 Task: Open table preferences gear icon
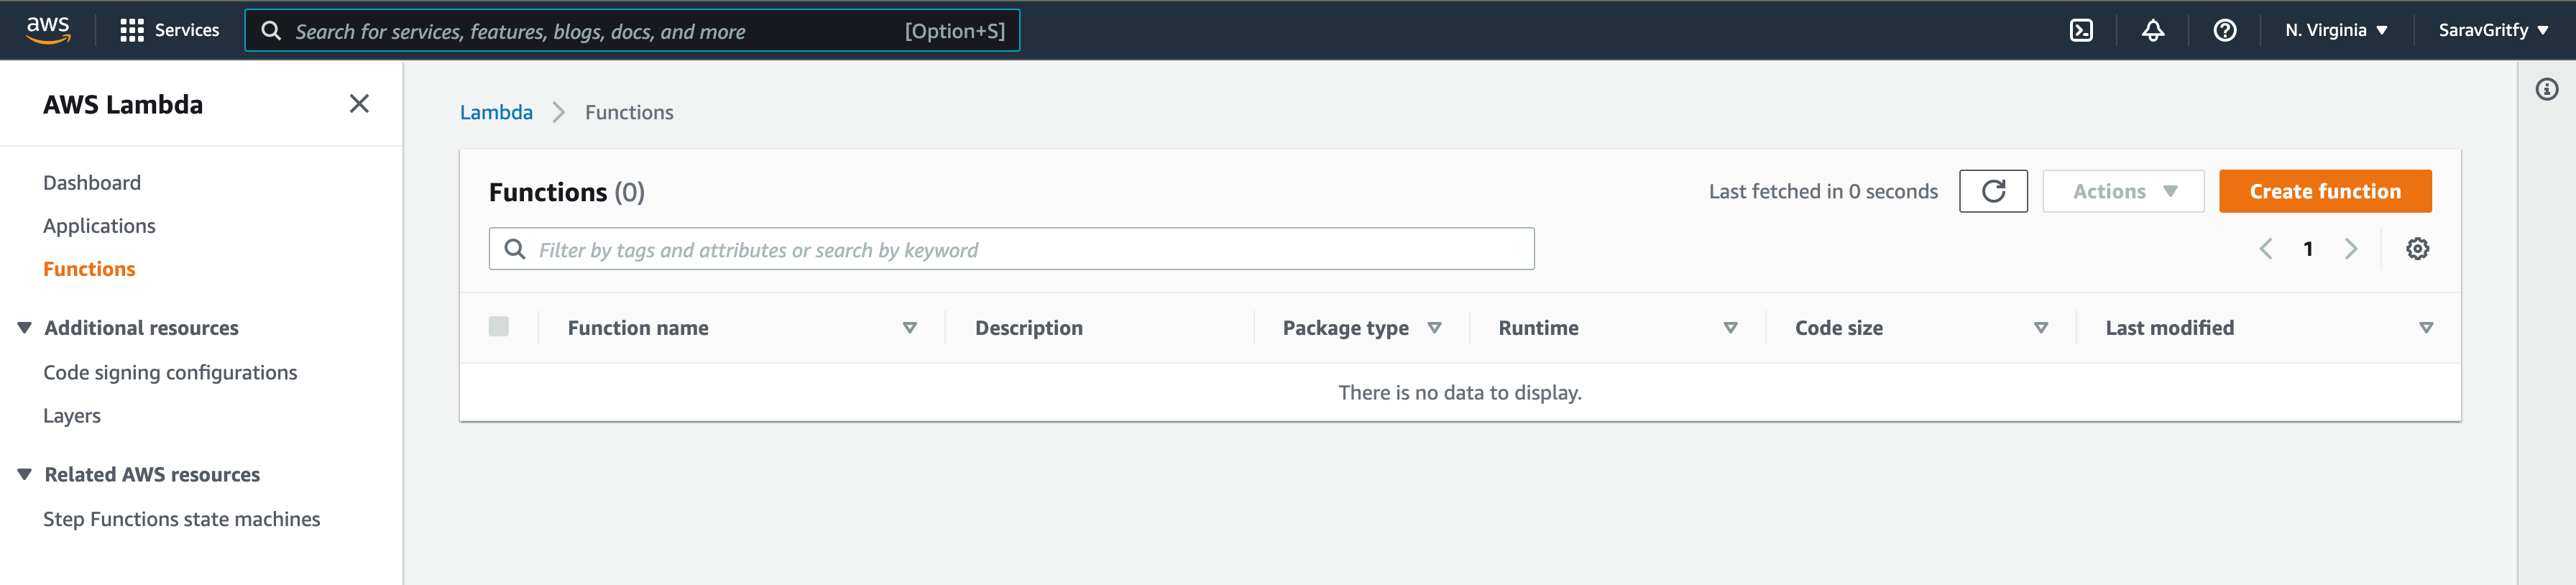pos(2416,249)
